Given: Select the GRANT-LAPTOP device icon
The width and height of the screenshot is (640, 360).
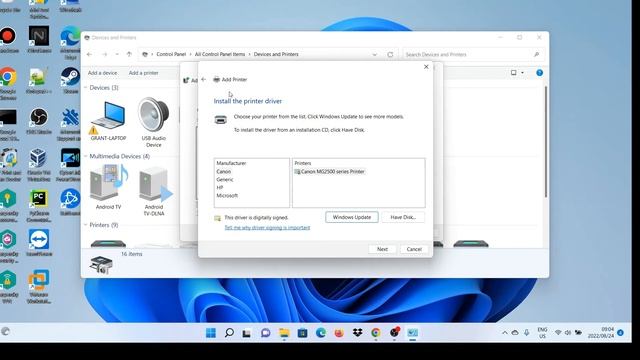Looking at the screenshot, I should pos(108,120).
